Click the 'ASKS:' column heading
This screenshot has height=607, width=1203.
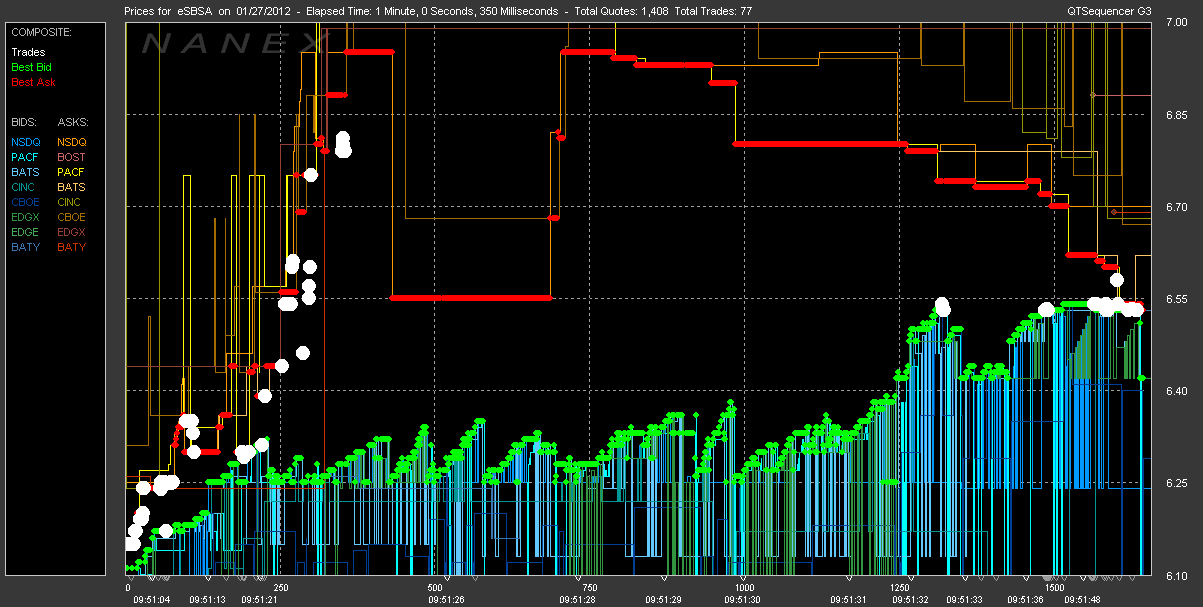tap(73, 120)
